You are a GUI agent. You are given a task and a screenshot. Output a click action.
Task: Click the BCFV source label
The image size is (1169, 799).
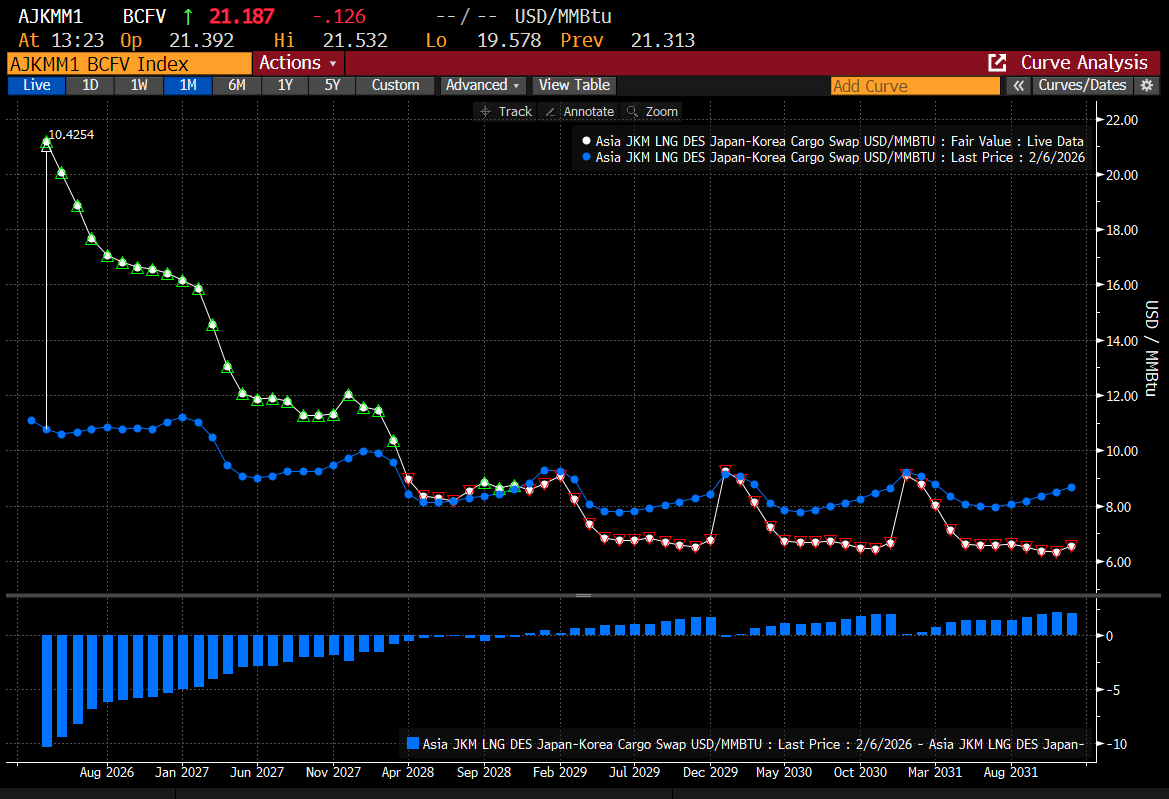[145, 16]
